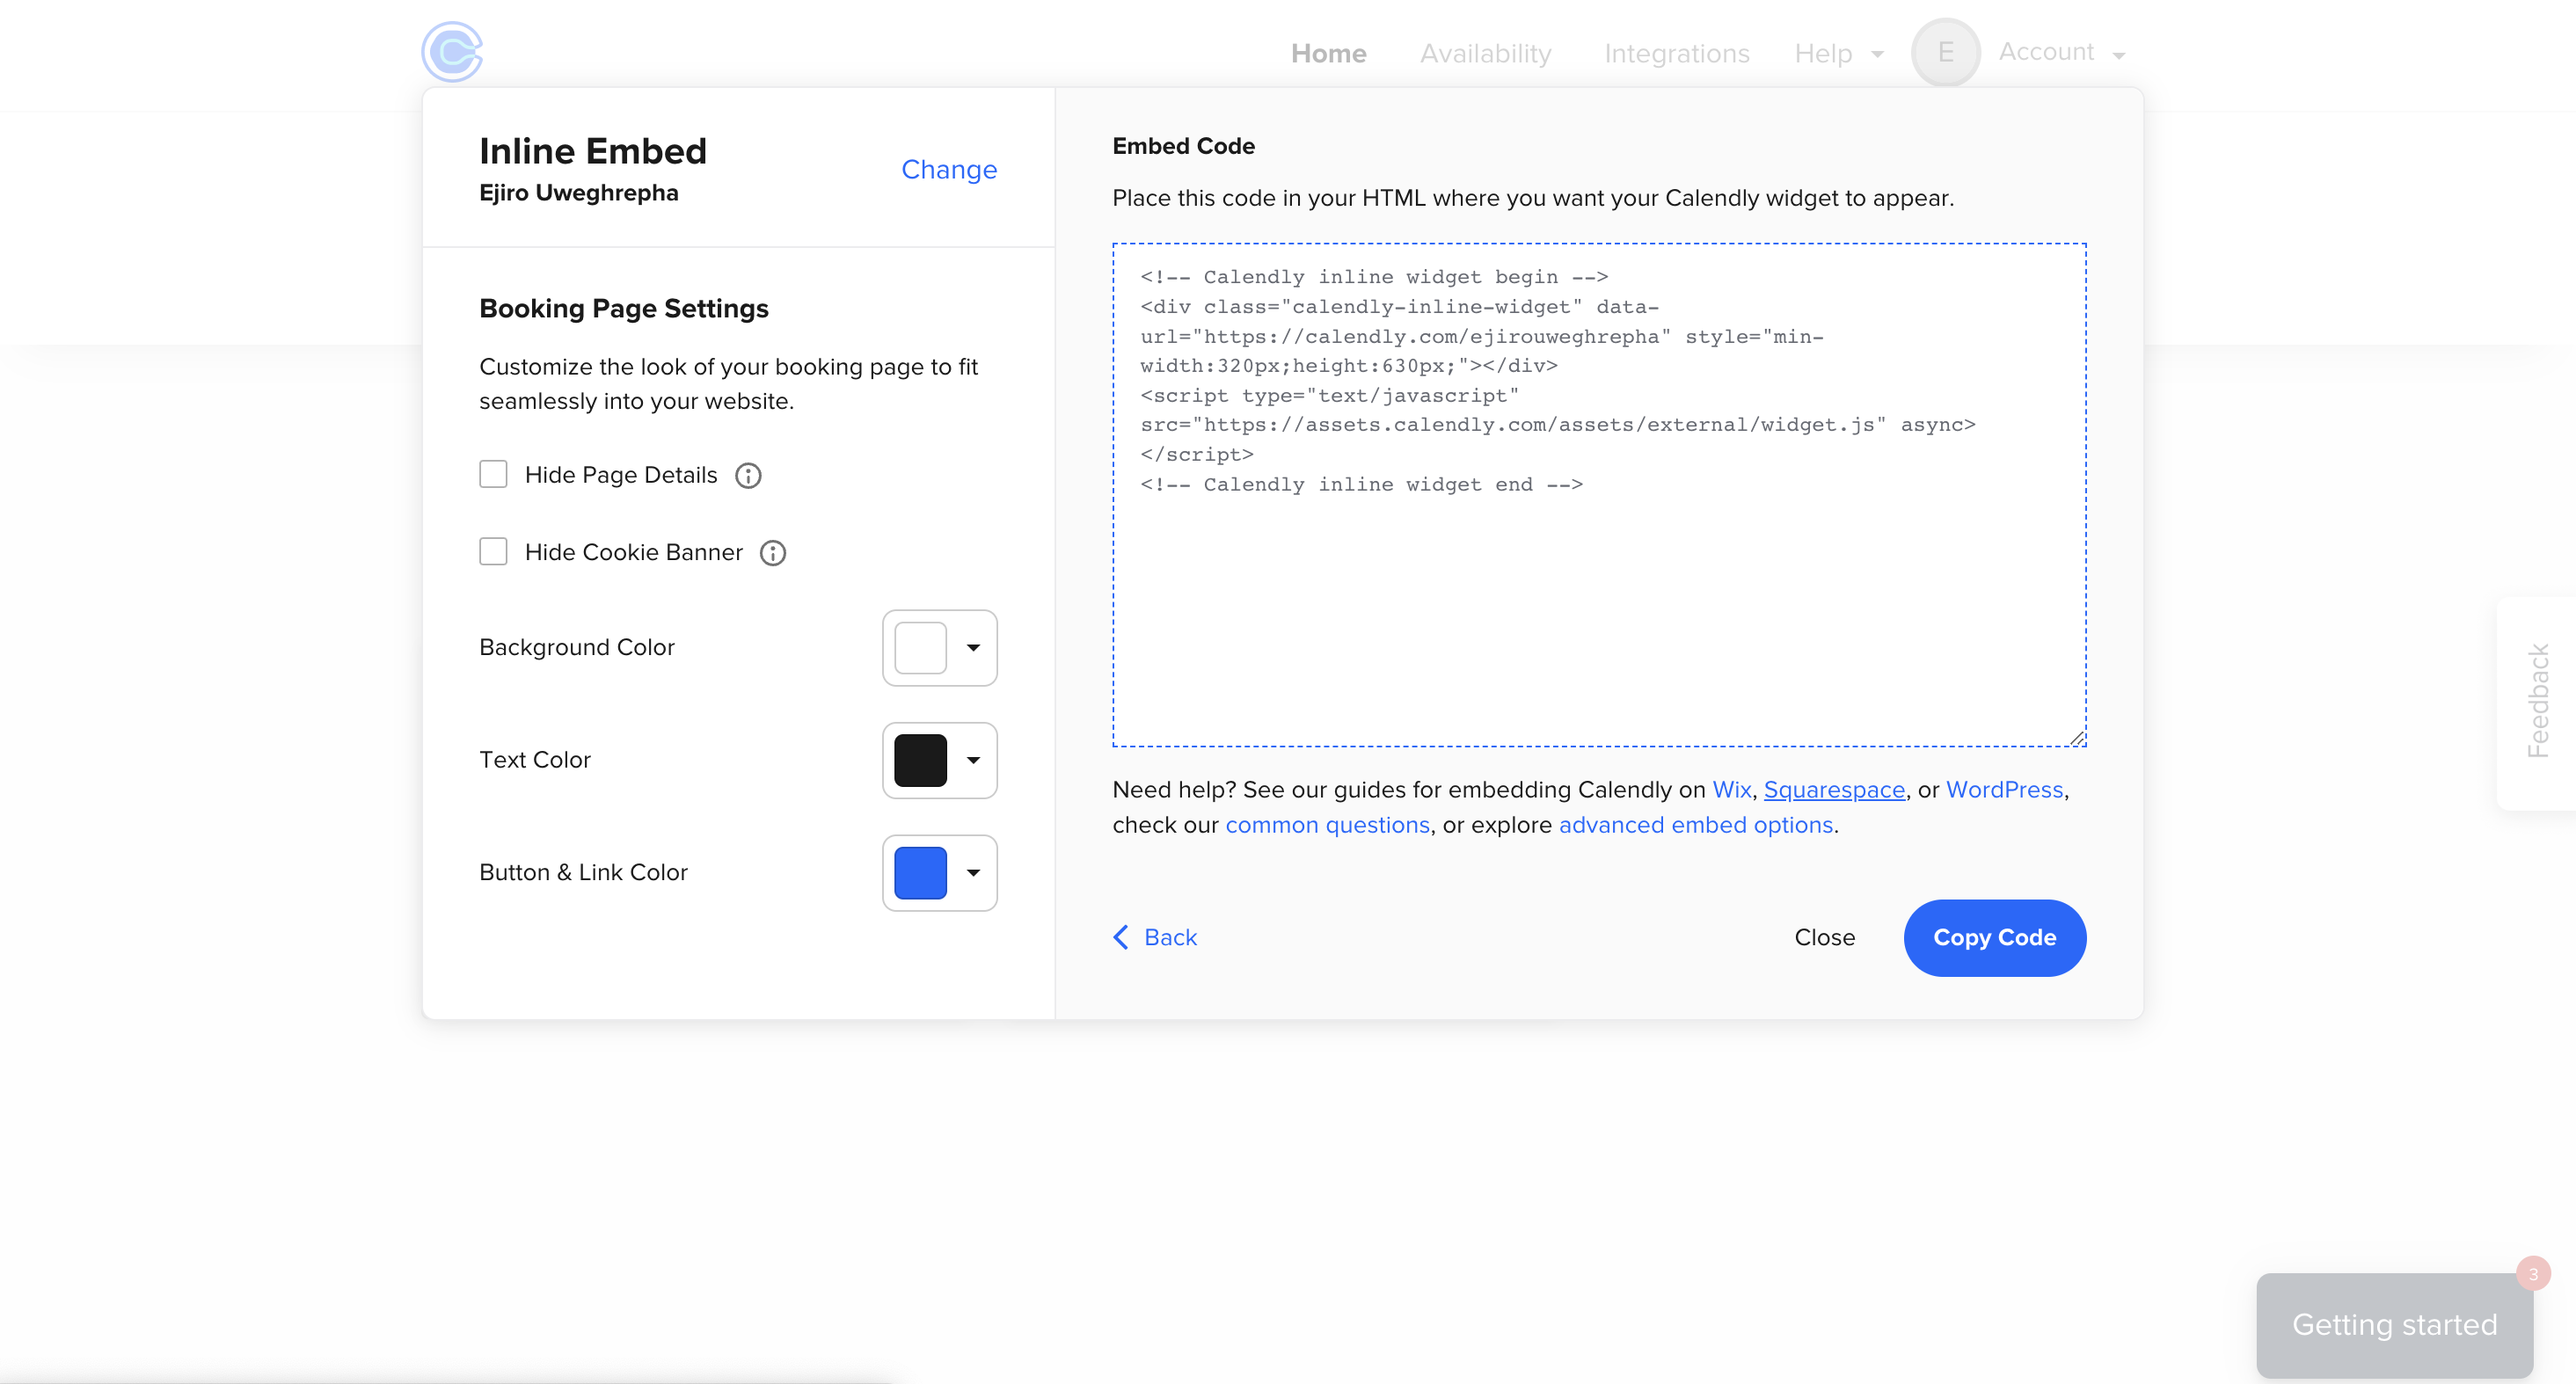Image resolution: width=2576 pixels, height=1384 pixels.
Task: Enable the Hide Cookie Banner checkbox
Action: [493, 551]
